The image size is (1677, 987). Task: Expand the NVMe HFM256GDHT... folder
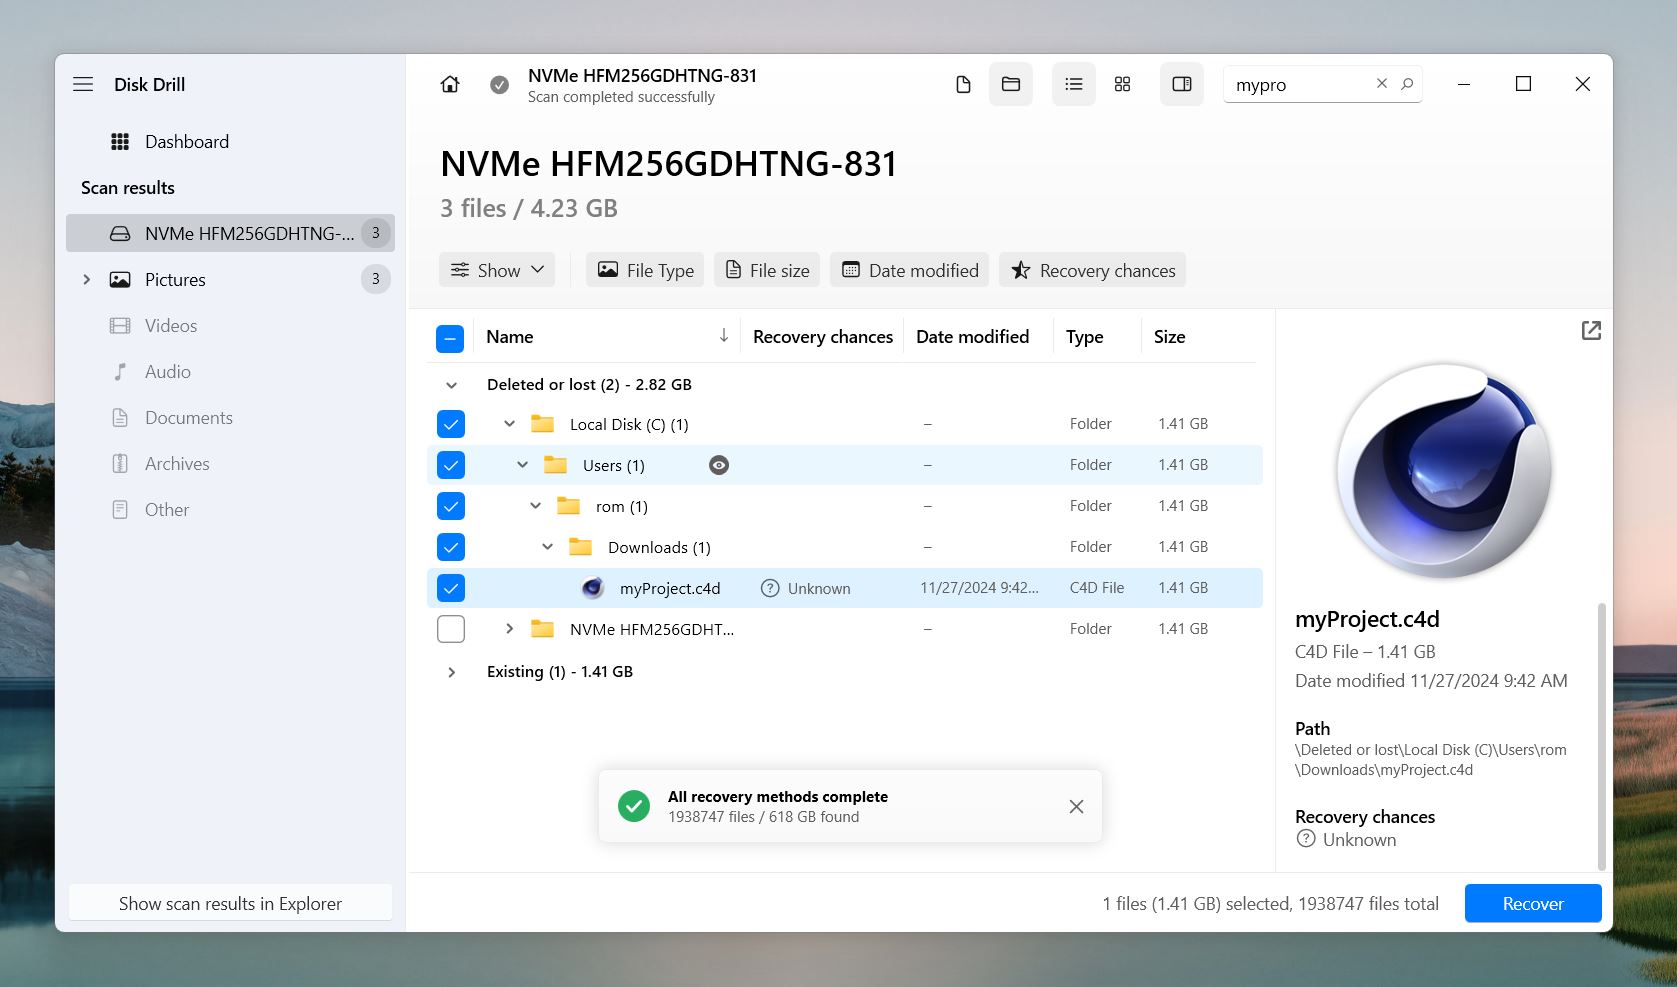509,629
